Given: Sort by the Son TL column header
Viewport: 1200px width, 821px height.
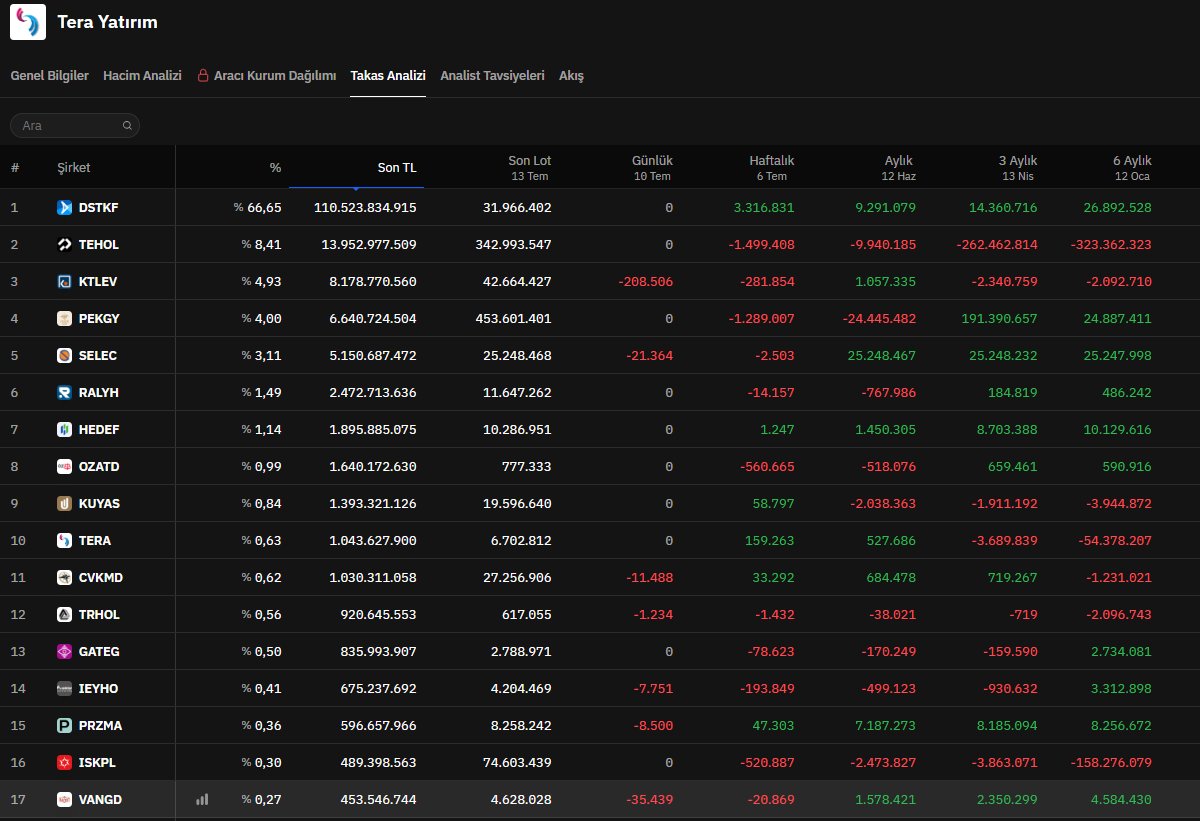Looking at the screenshot, I should (x=397, y=168).
